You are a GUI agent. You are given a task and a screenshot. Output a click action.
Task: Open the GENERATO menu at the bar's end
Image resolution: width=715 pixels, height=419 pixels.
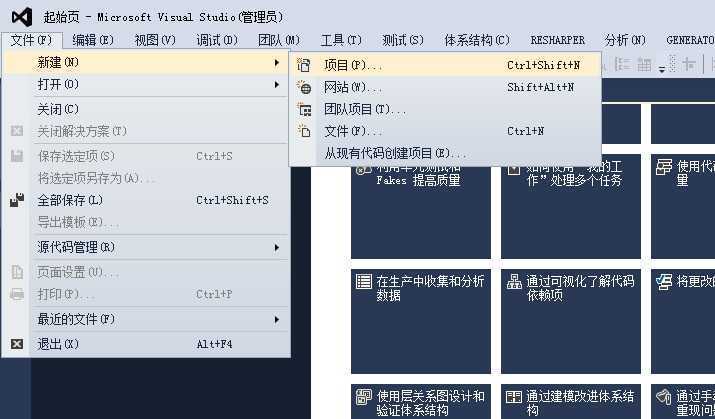[x=689, y=40]
